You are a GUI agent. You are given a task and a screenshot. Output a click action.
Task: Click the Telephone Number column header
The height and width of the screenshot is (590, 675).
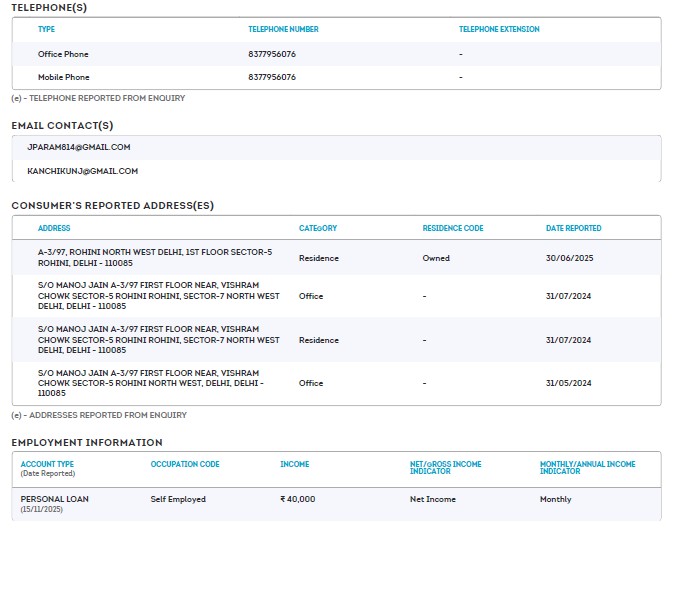pos(283,29)
